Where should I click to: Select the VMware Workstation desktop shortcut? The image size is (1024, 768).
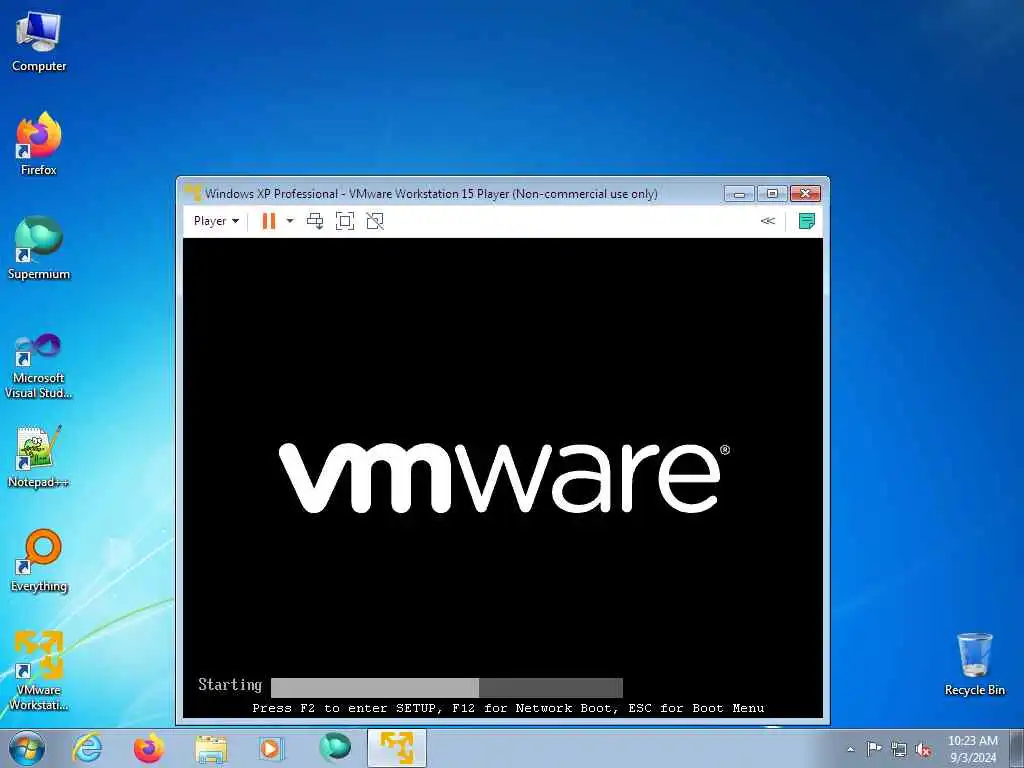pyautogui.click(x=39, y=670)
